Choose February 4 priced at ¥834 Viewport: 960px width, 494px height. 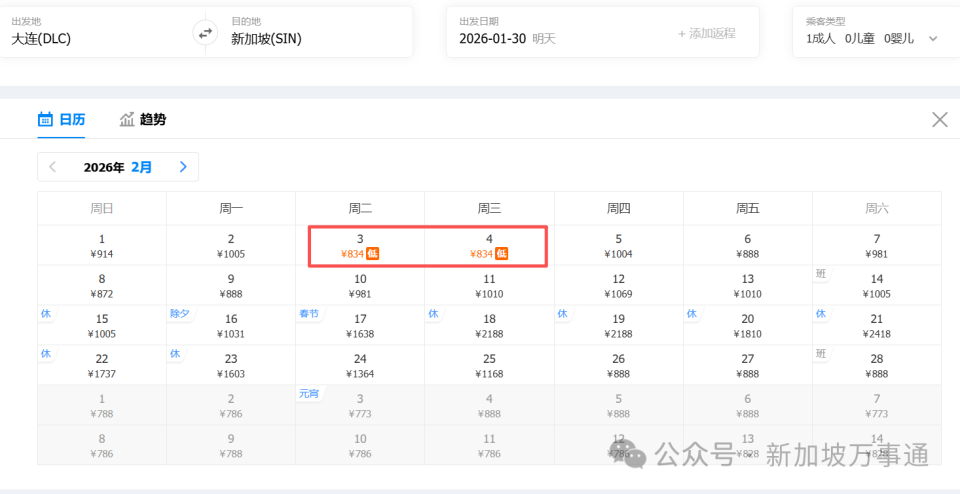[489, 246]
